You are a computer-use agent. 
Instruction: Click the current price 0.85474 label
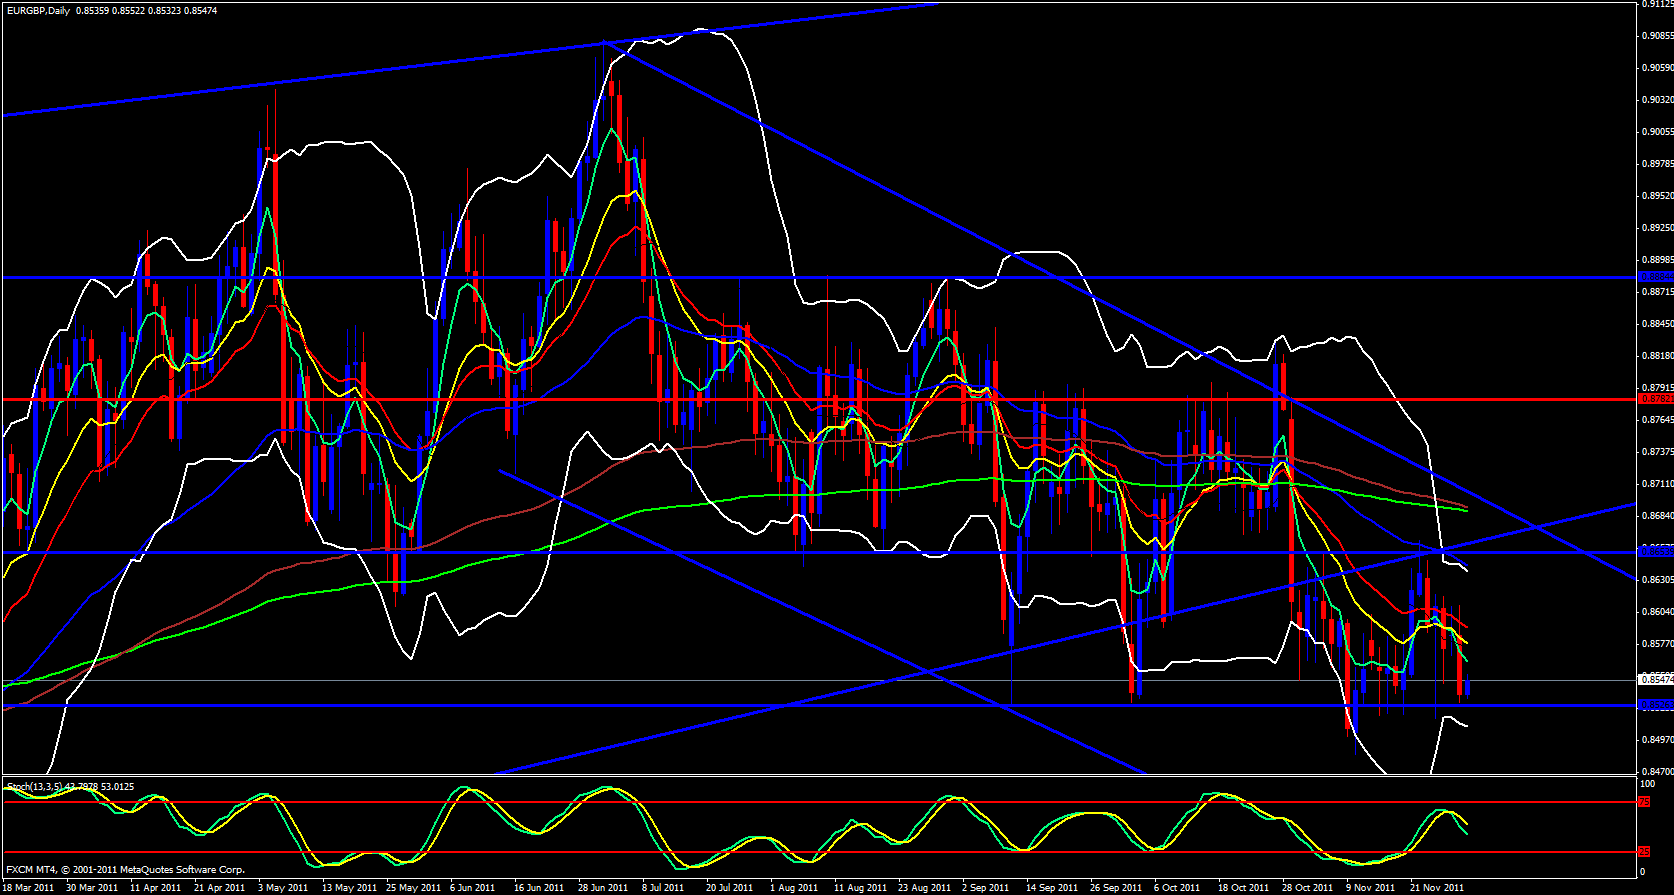[x=1655, y=680]
